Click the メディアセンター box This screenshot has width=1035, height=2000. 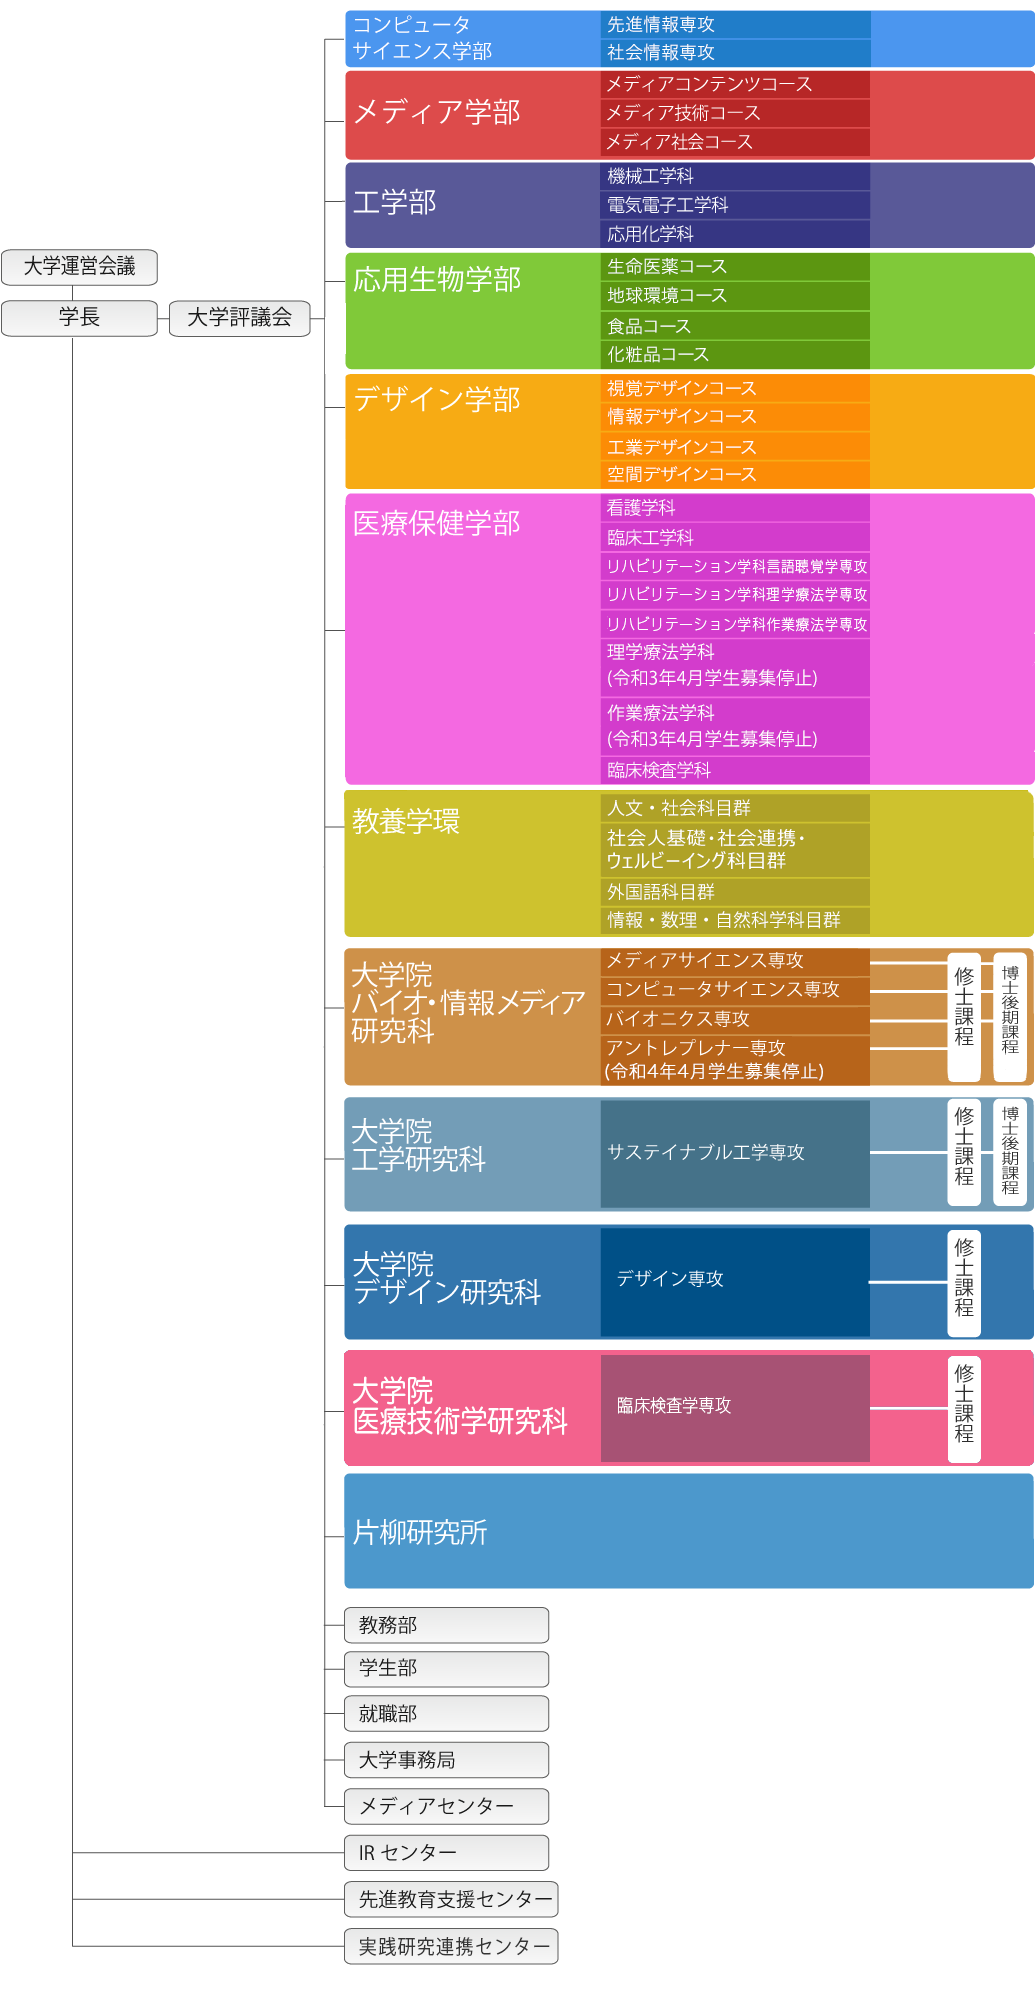[447, 1806]
